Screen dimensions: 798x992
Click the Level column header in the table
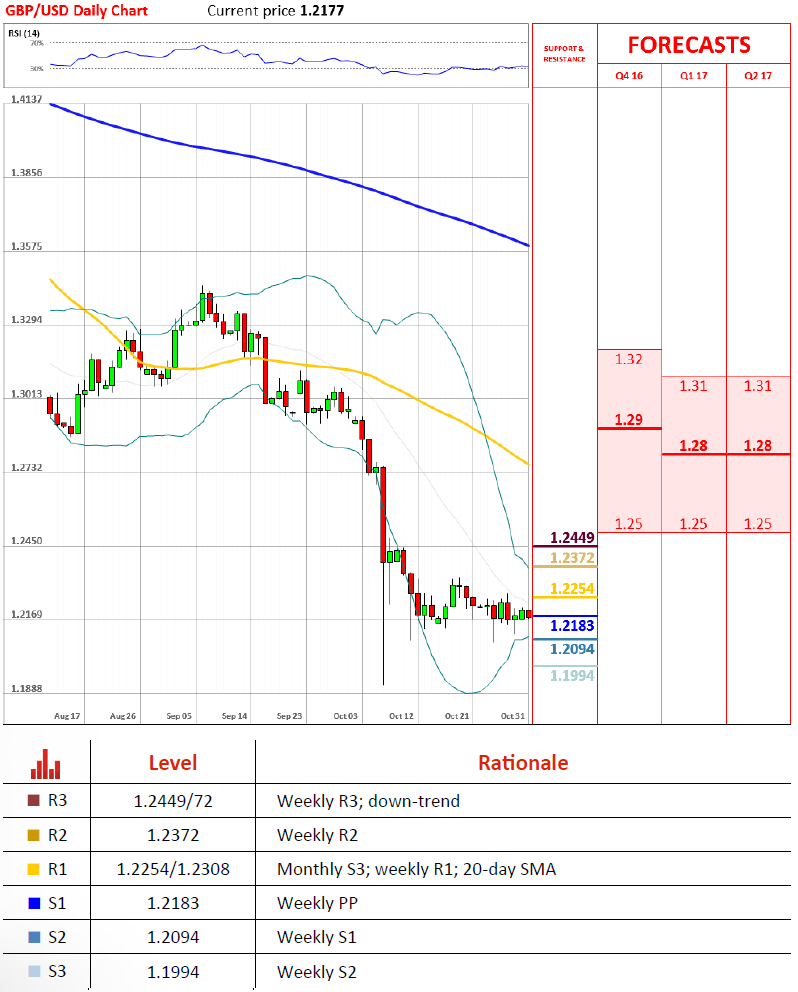pos(173,763)
